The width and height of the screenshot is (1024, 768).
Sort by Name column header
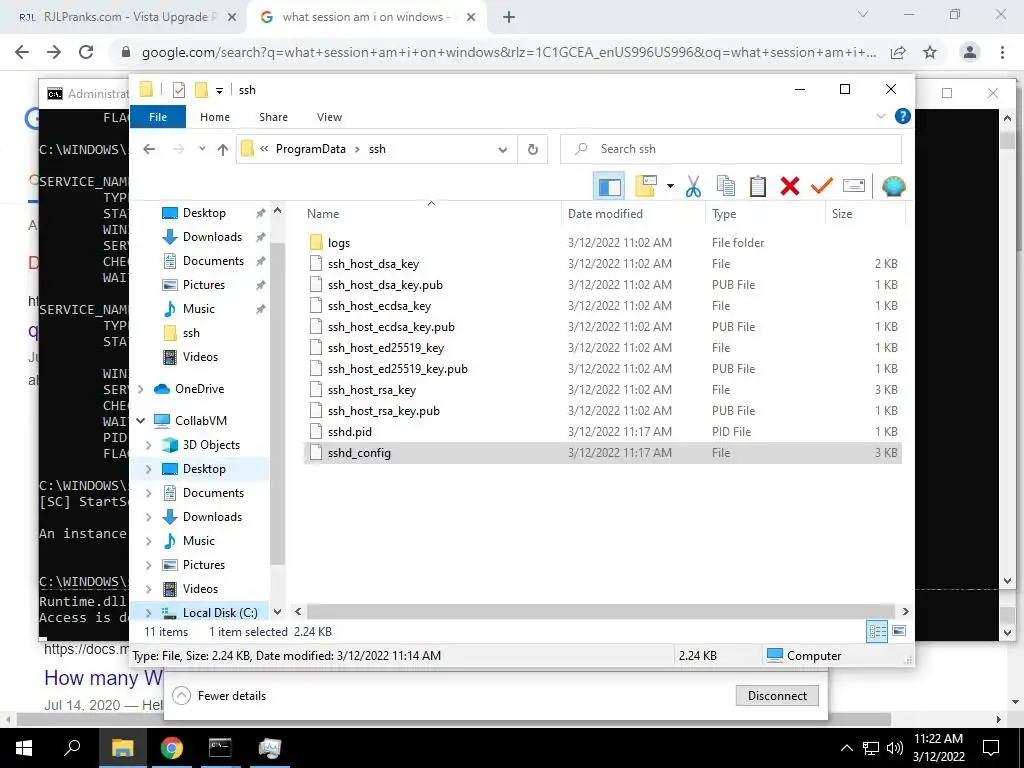(431, 214)
